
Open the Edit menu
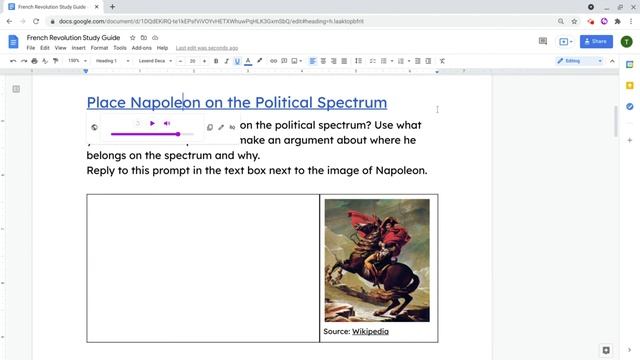coord(45,48)
